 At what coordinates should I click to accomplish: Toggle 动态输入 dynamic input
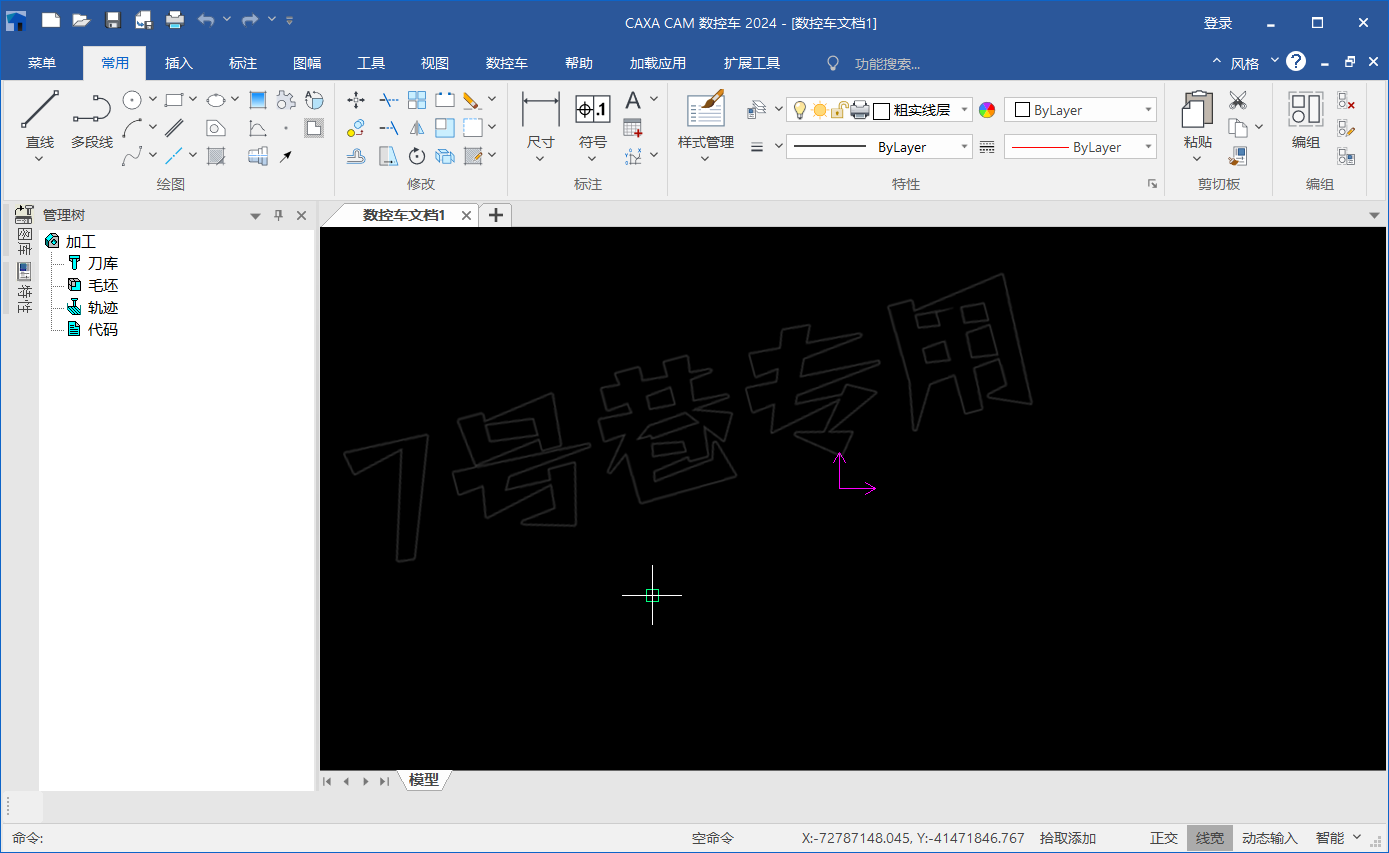tap(1269, 838)
